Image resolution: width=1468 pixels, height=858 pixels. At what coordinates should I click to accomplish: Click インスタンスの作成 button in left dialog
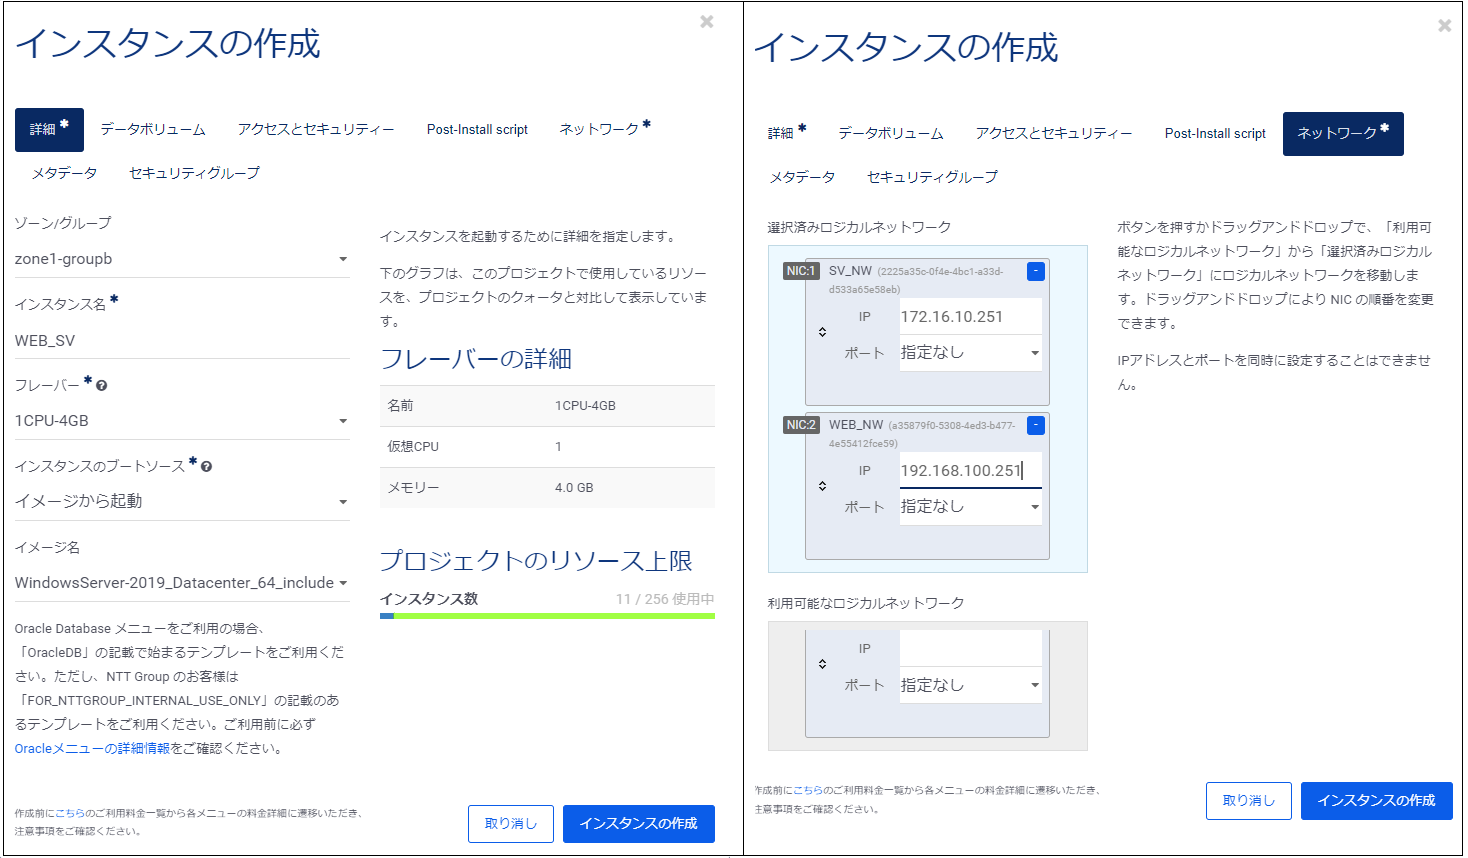(639, 824)
